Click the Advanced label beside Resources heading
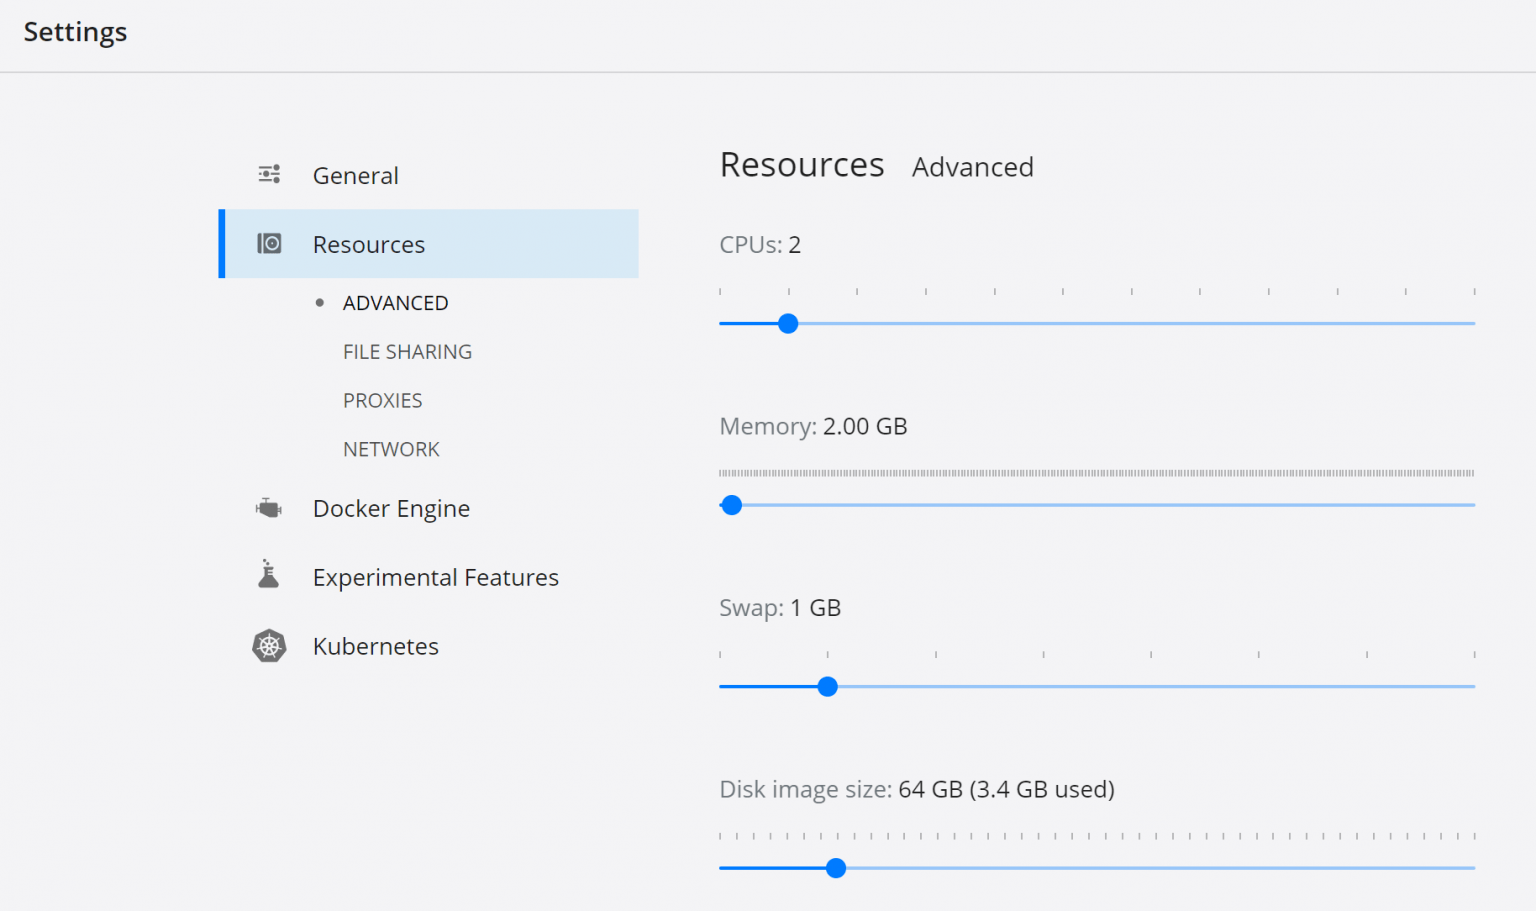The height and width of the screenshot is (911, 1536). (x=972, y=167)
